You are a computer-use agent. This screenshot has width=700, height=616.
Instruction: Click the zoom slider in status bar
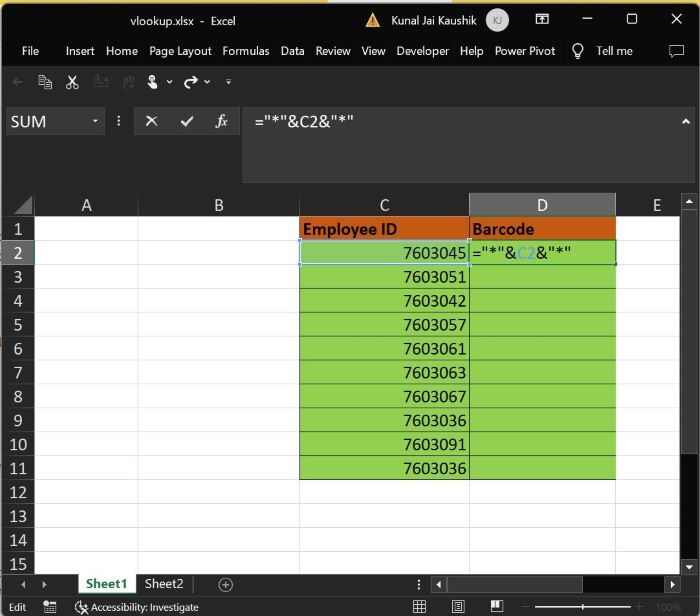584,607
